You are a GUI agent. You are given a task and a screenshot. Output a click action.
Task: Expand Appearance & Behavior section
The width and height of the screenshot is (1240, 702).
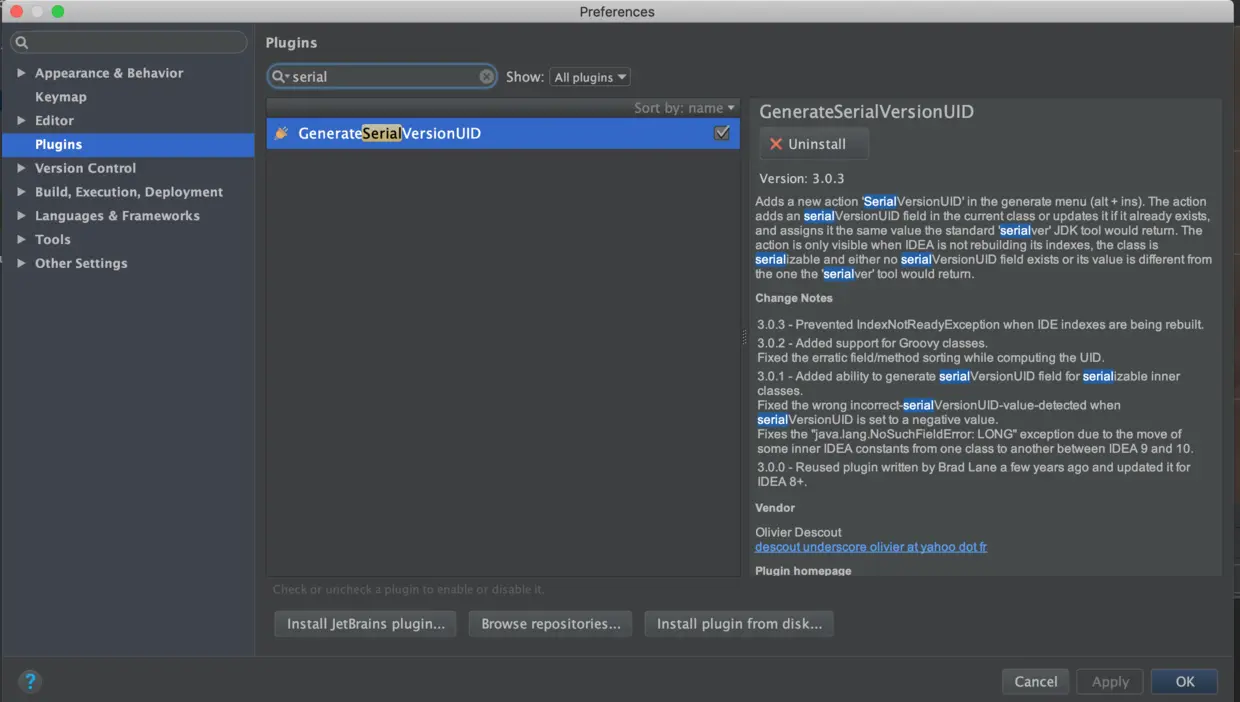click(x=21, y=73)
